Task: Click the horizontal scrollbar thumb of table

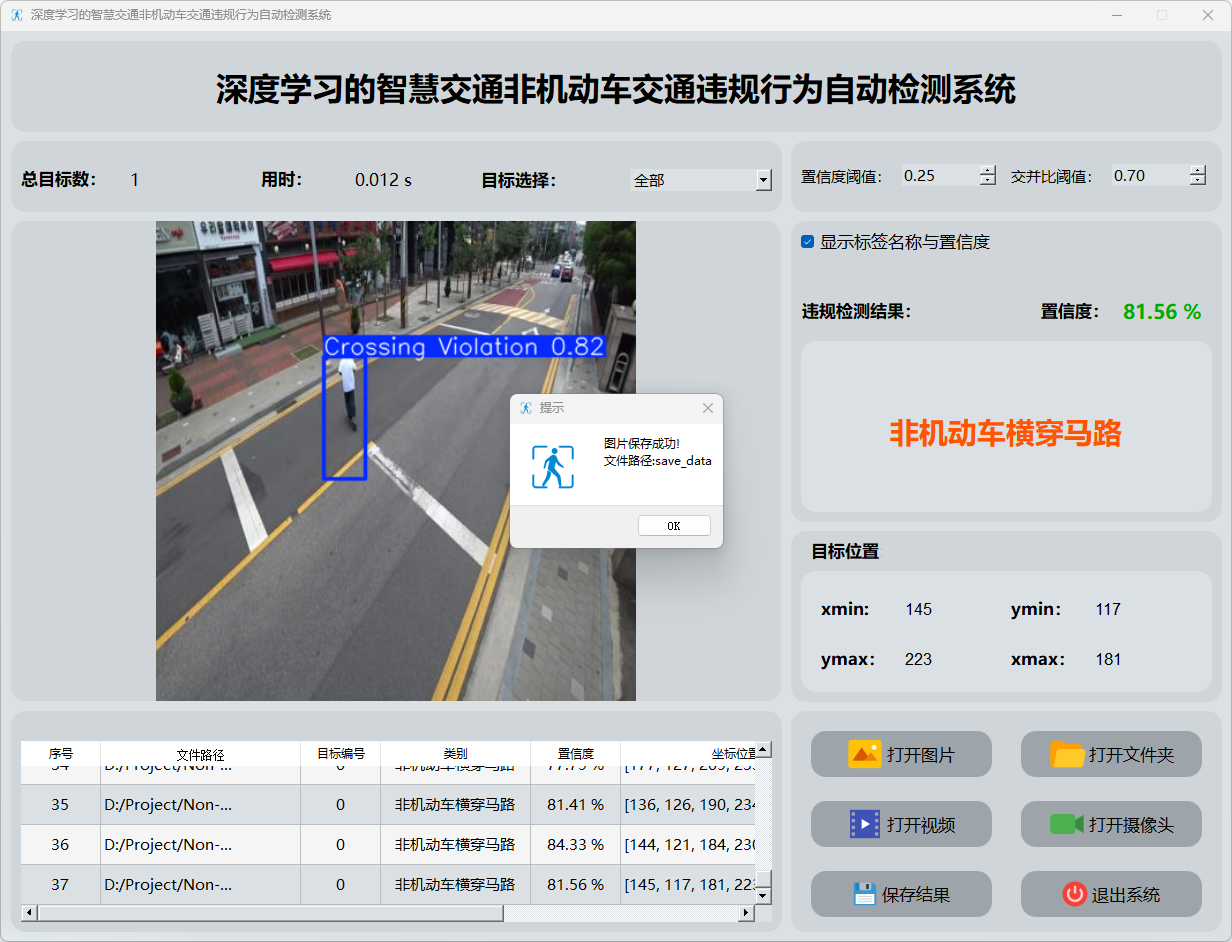Action: 270,913
